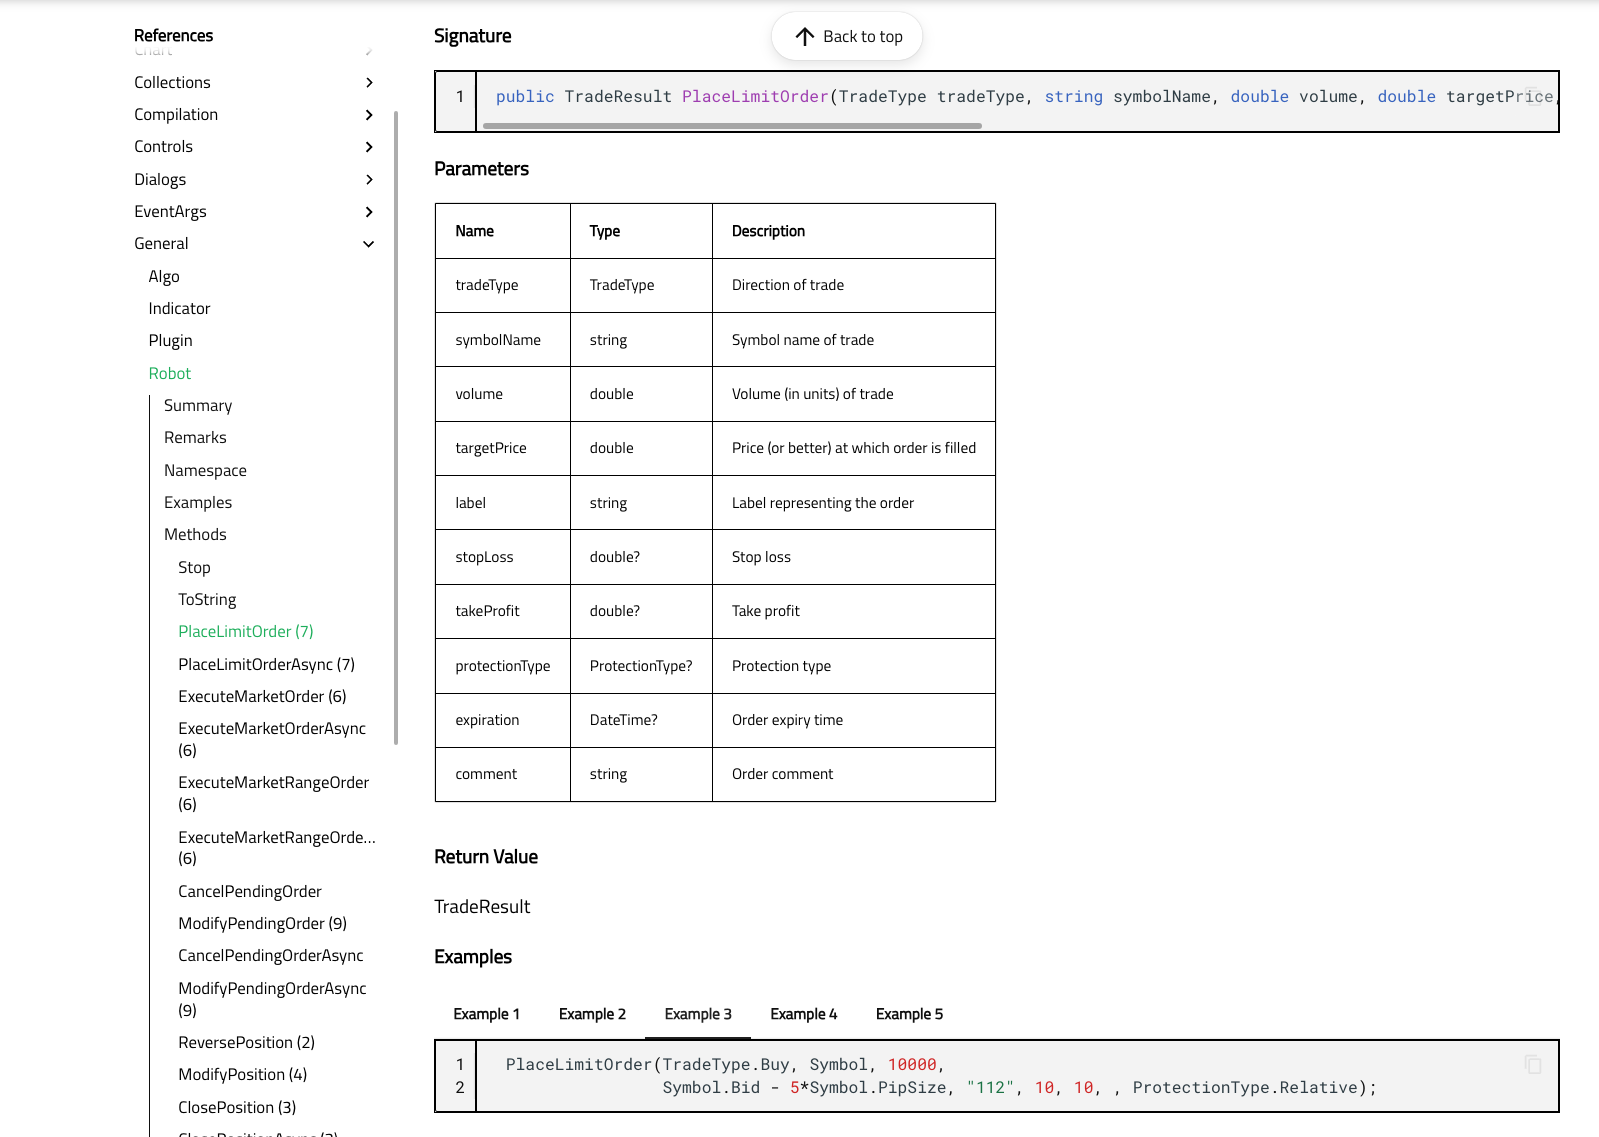Screen dimensions: 1599x1137
Task: Open the Controls reference link
Action: click(x=163, y=147)
